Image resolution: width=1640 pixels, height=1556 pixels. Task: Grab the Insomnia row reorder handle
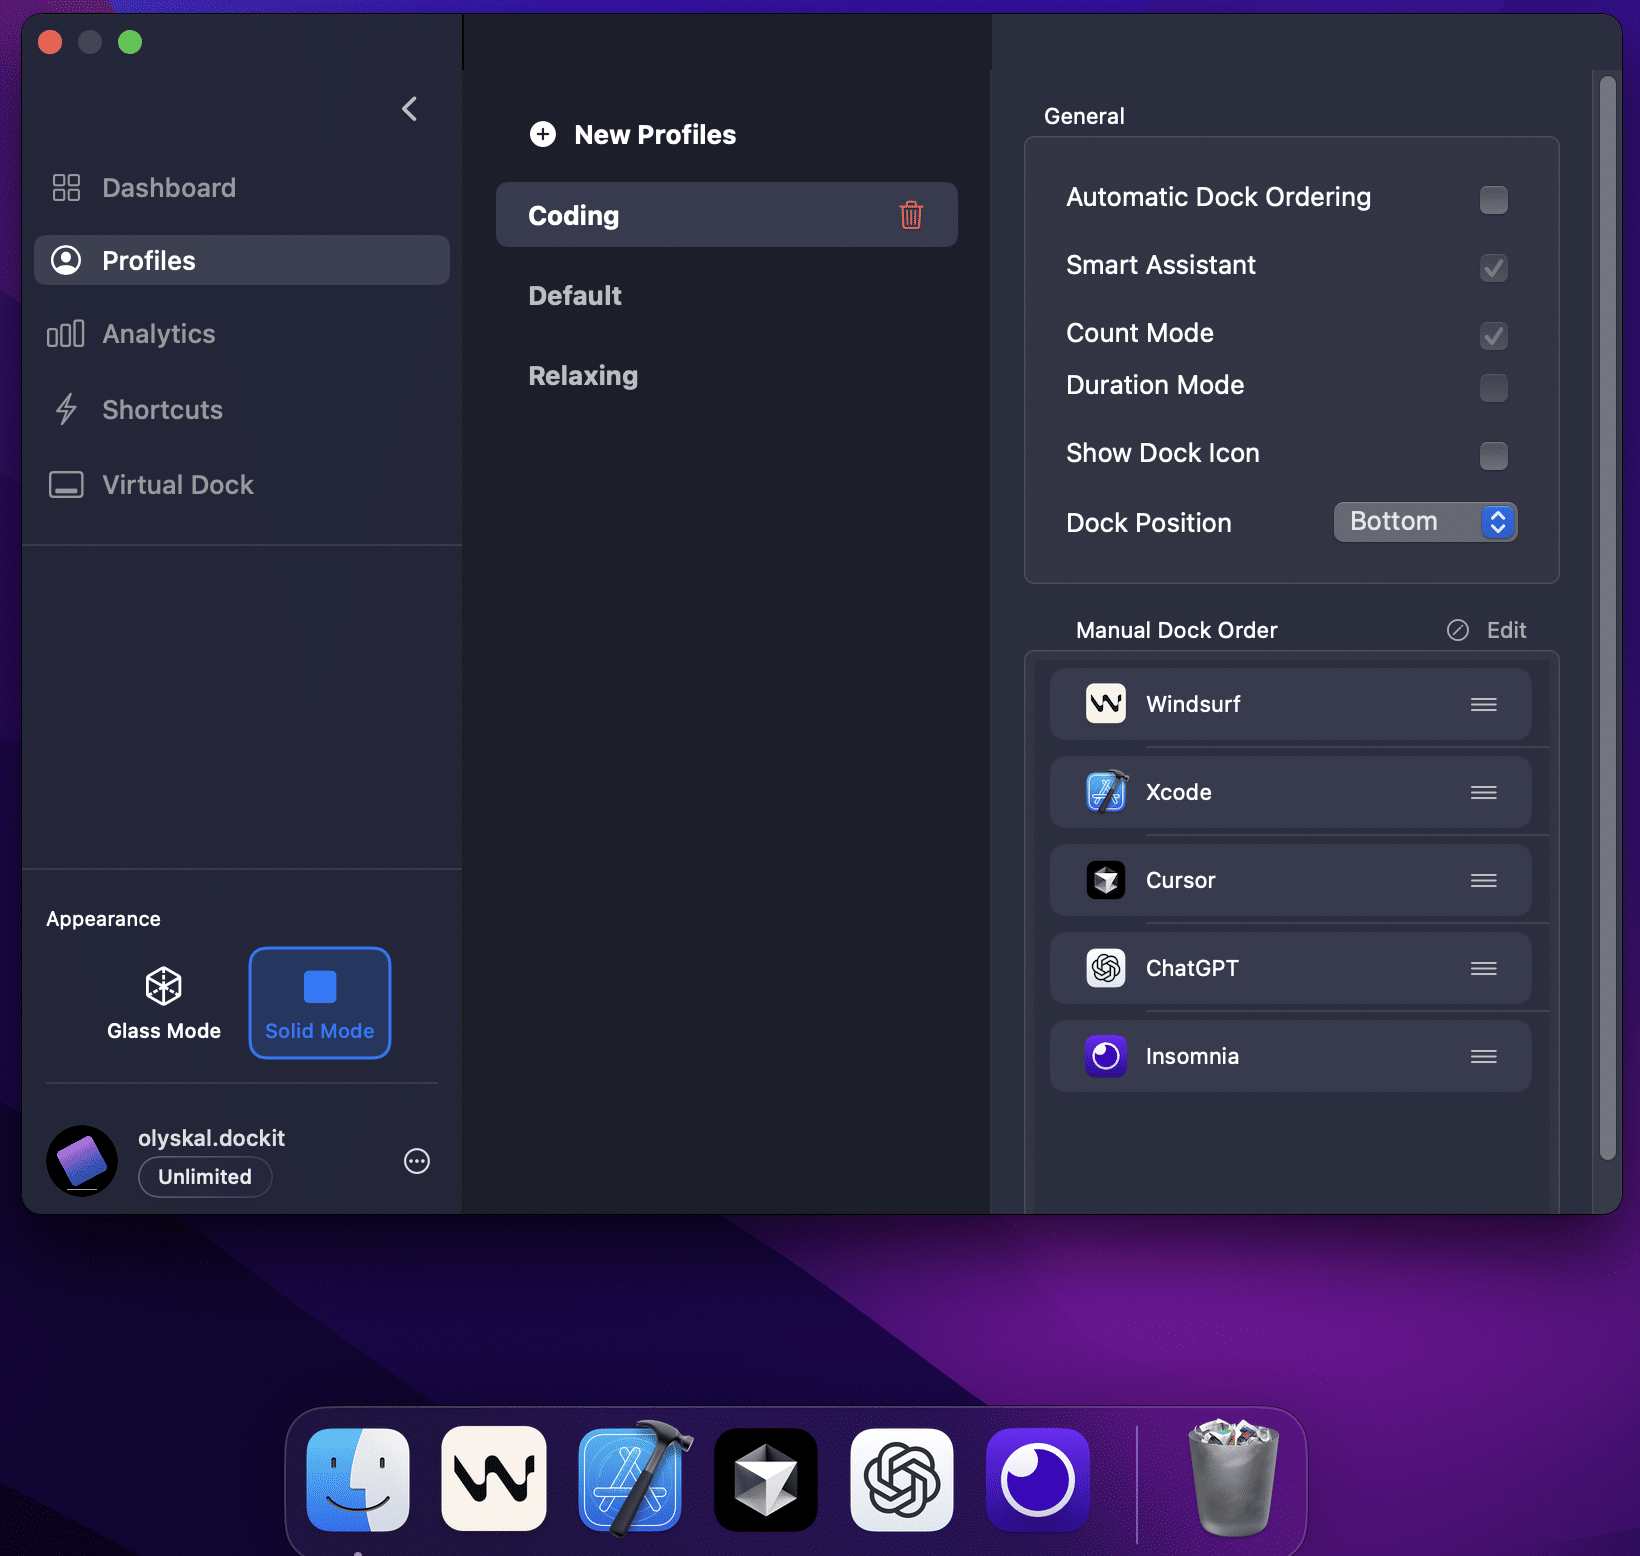click(1484, 1056)
